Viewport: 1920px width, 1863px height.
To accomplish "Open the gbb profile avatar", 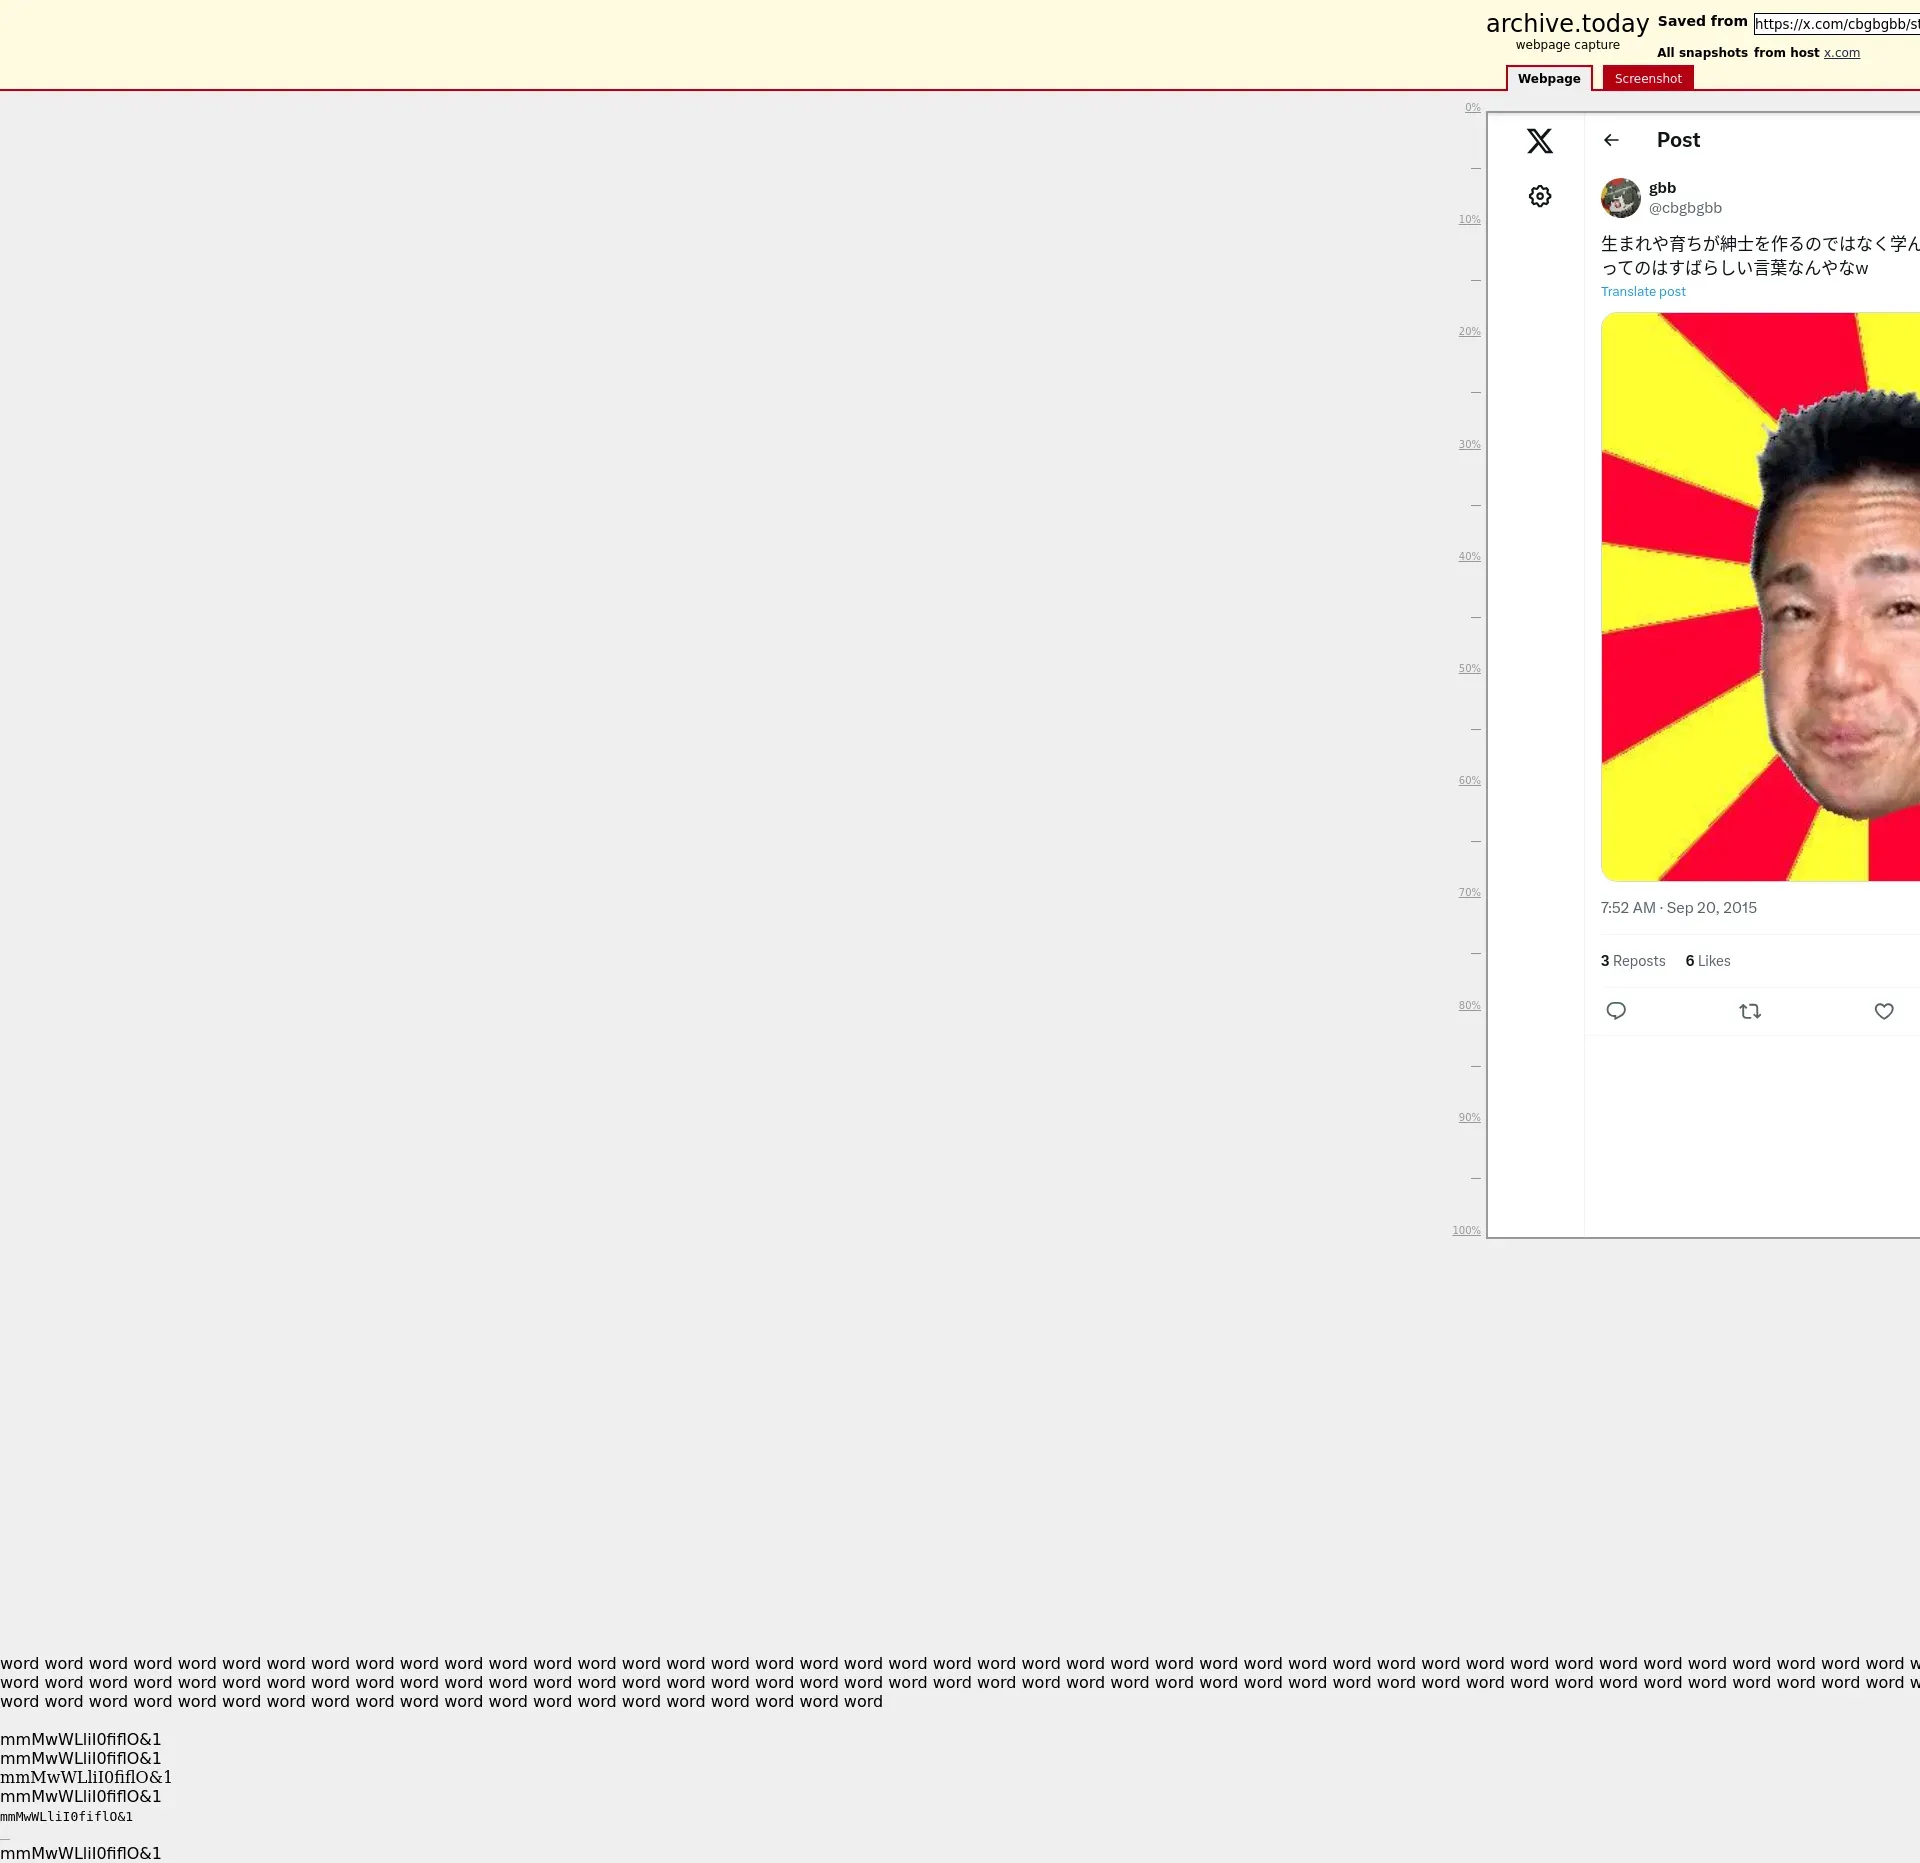I will click(x=1620, y=198).
